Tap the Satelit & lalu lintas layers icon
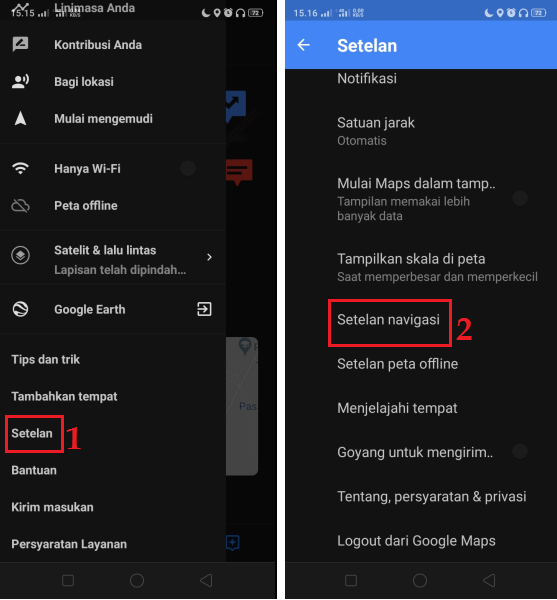The image size is (557, 600). pyautogui.click(x=20, y=255)
